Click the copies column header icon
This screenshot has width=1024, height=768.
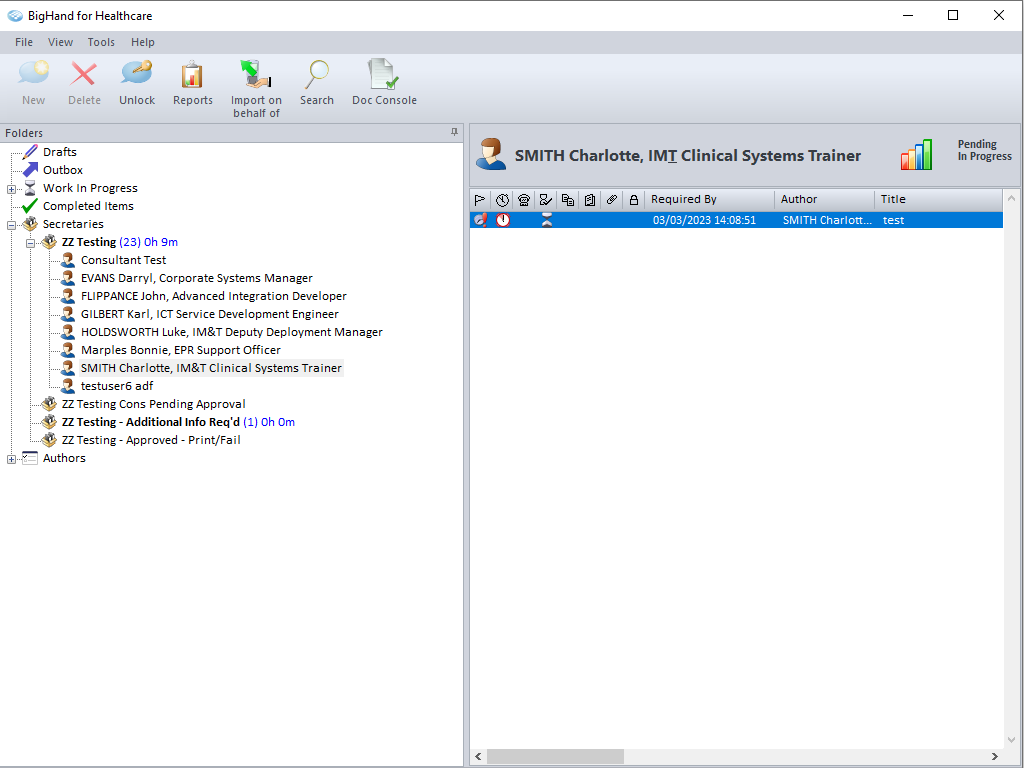tap(568, 200)
